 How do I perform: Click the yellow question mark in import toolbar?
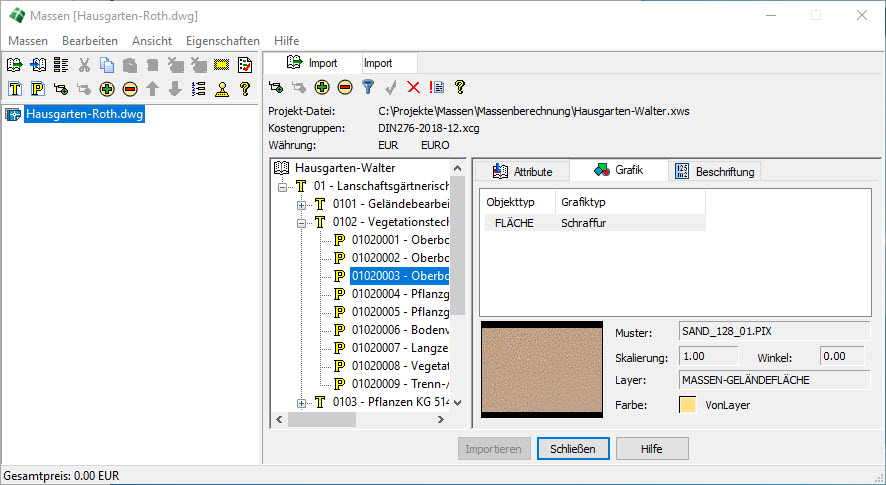pos(460,87)
